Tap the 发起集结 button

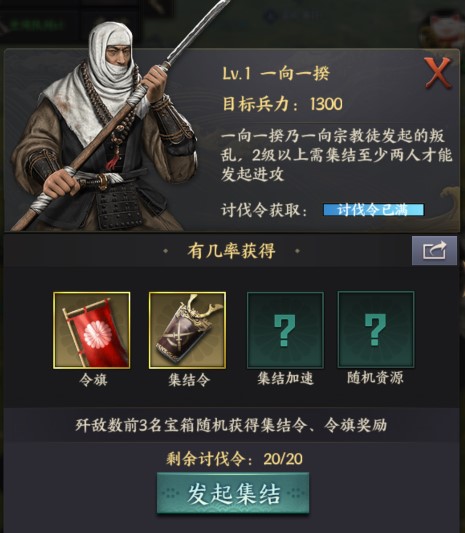pos(233,493)
